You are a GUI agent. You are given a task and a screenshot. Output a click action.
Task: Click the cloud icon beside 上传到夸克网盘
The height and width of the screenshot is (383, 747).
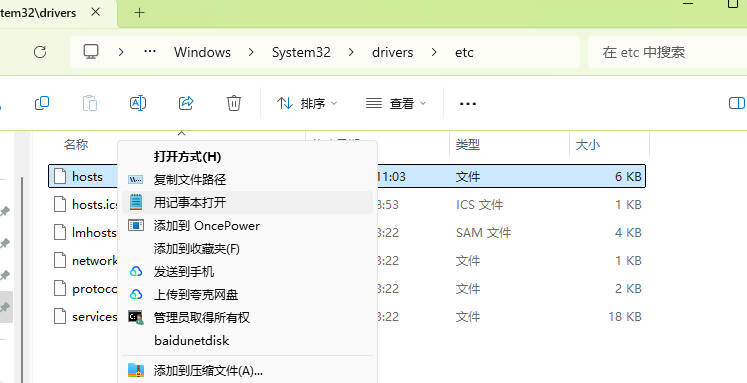tap(136, 294)
